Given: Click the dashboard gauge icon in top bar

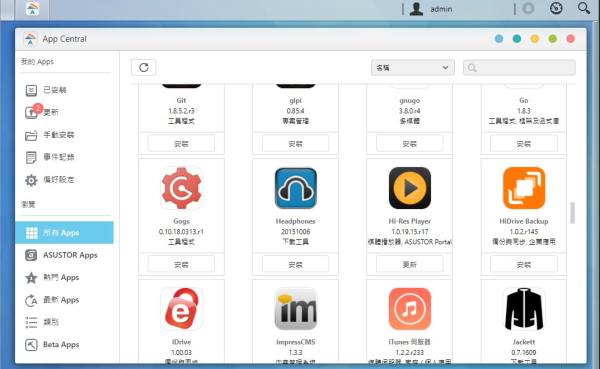Looking at the screenshot, I should (x=556, y=8).
